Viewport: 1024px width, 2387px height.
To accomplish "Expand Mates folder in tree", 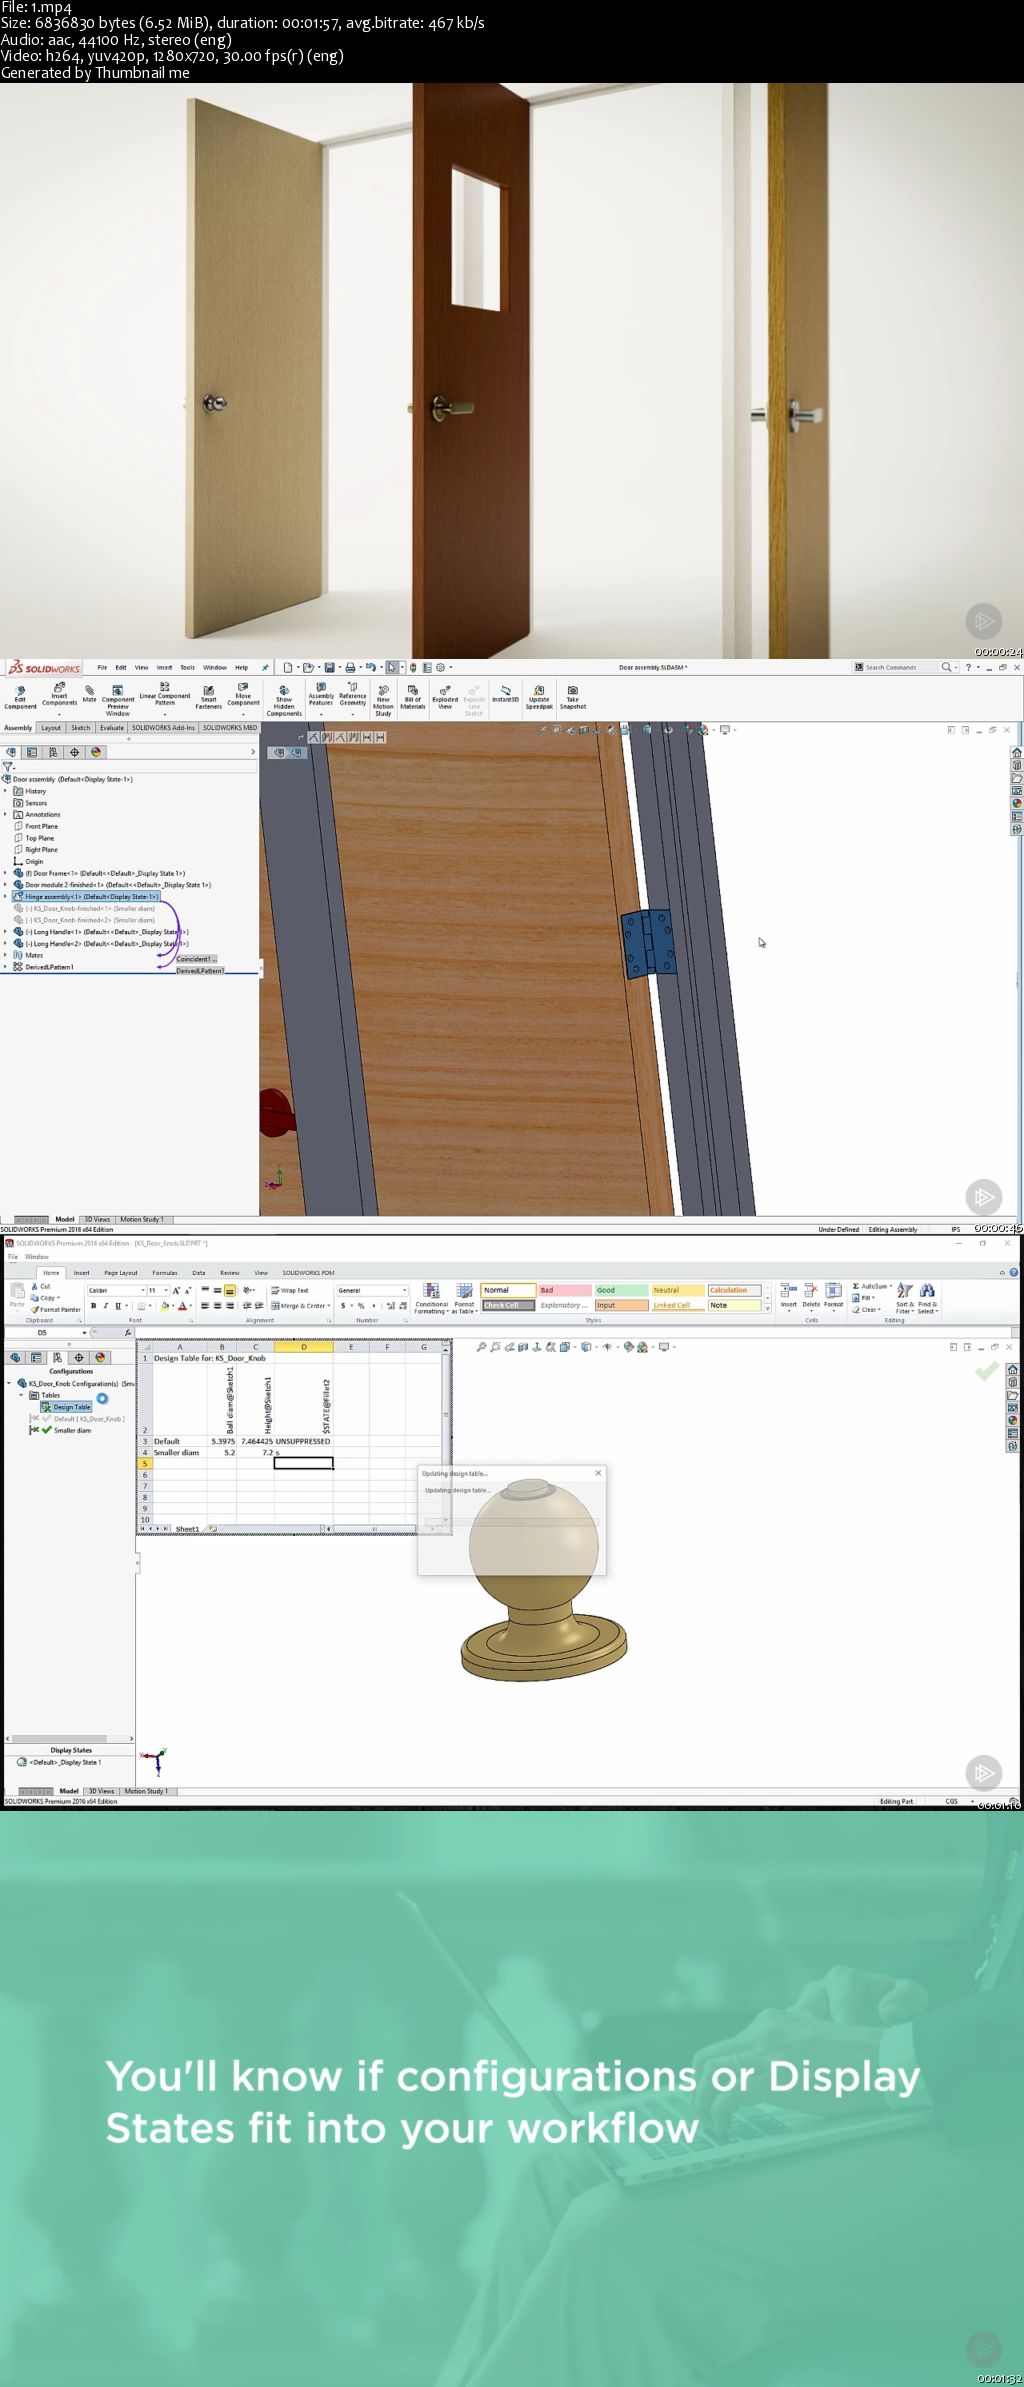I will coord(5,955).
